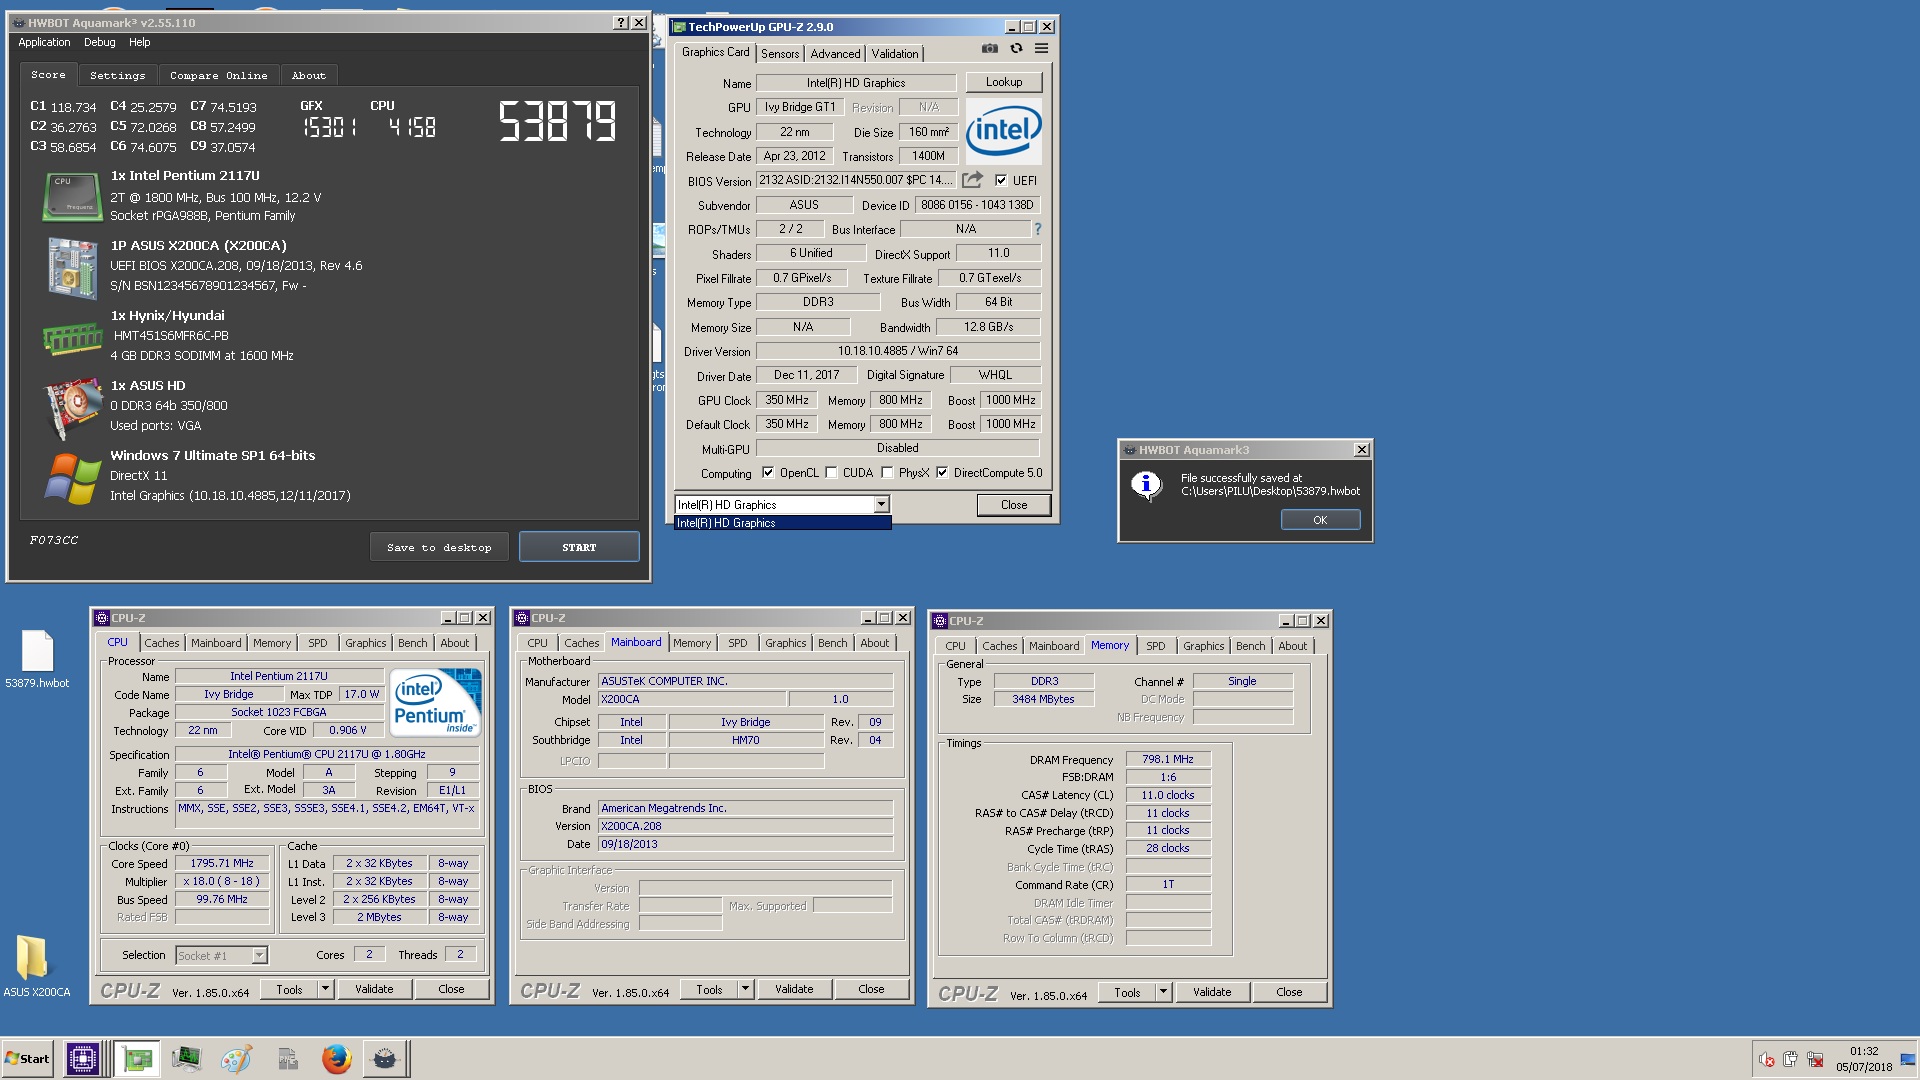This screenshot has height=1080, width=1920.
Task: Open the GPU-Z hamburger menu icon
Action: 1041,49
